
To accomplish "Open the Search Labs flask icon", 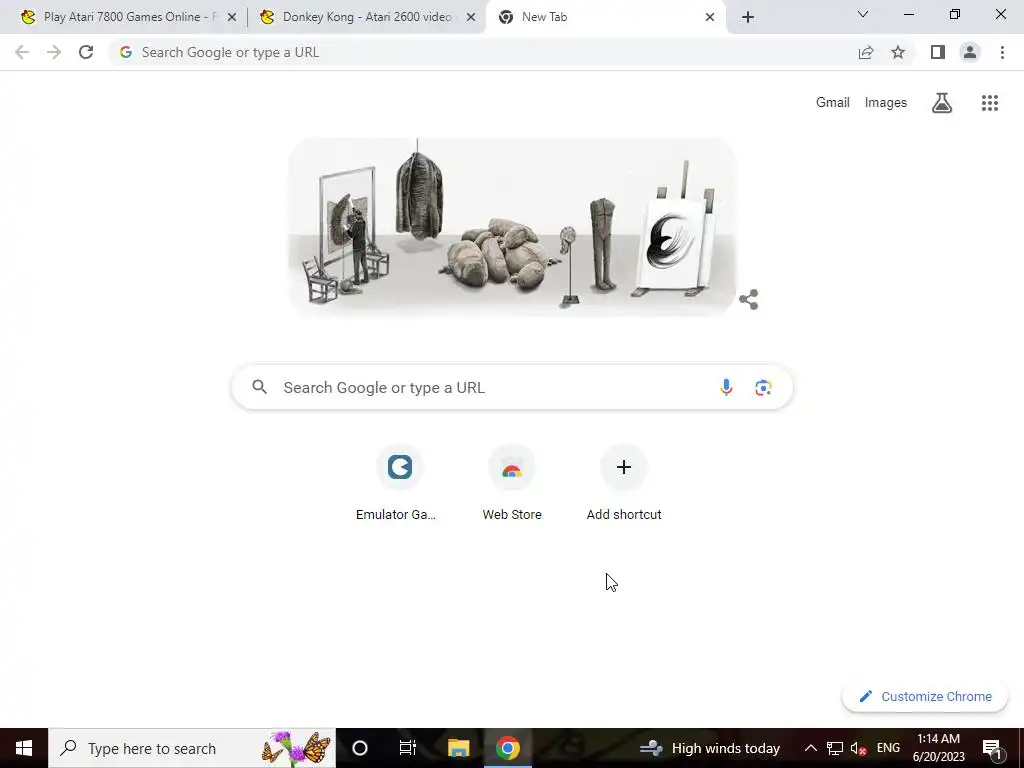I will pos(942,103).
